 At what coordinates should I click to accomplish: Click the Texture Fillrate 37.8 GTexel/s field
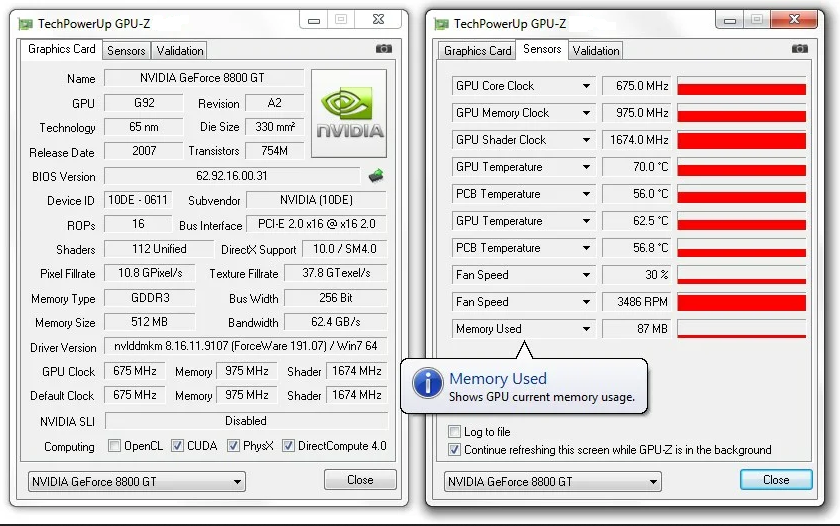335,273
